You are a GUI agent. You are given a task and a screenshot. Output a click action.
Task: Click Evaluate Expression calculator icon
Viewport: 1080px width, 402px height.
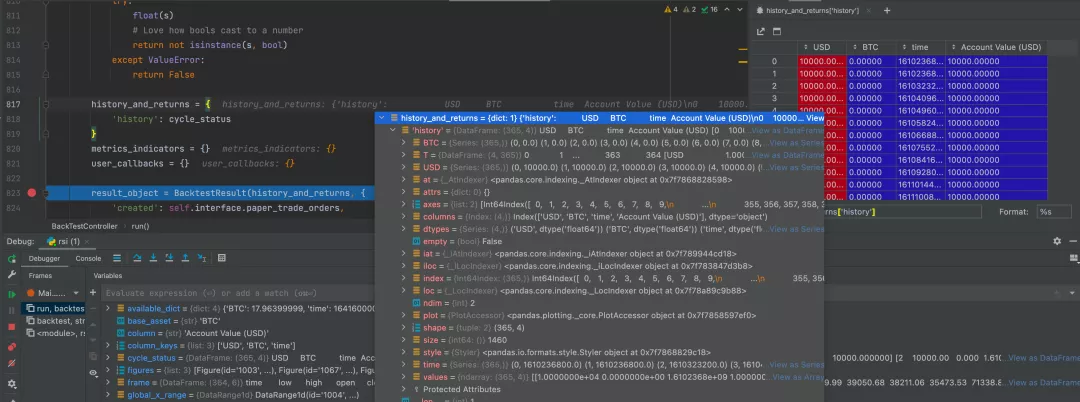coord(222,258)
